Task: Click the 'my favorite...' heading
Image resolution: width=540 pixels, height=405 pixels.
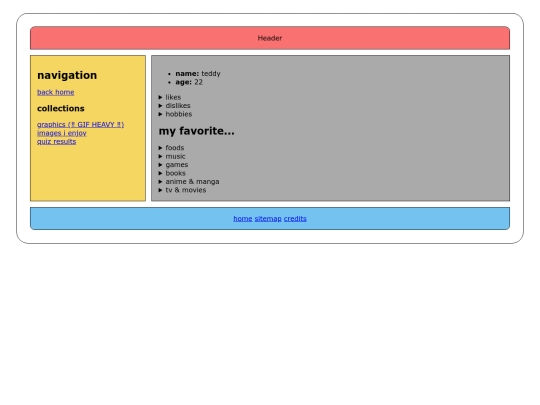Action: [196, 131]
